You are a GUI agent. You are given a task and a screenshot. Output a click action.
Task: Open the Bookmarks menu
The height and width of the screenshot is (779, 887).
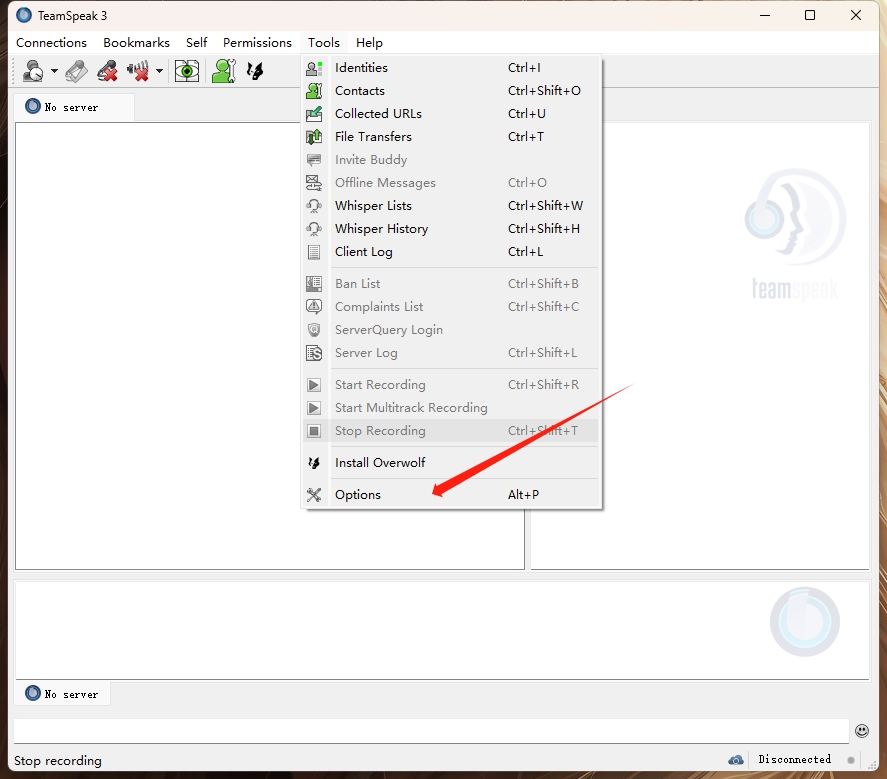(x=136, y=43)
